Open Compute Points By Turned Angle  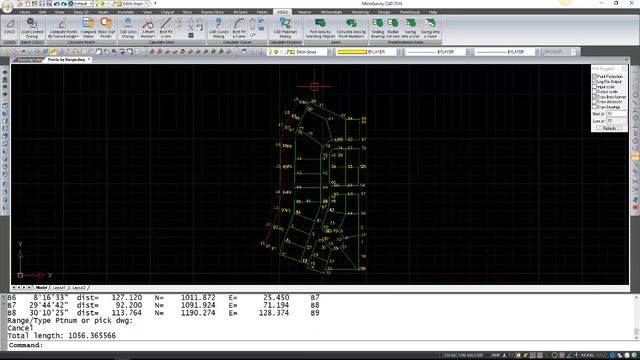coord(63,27)
